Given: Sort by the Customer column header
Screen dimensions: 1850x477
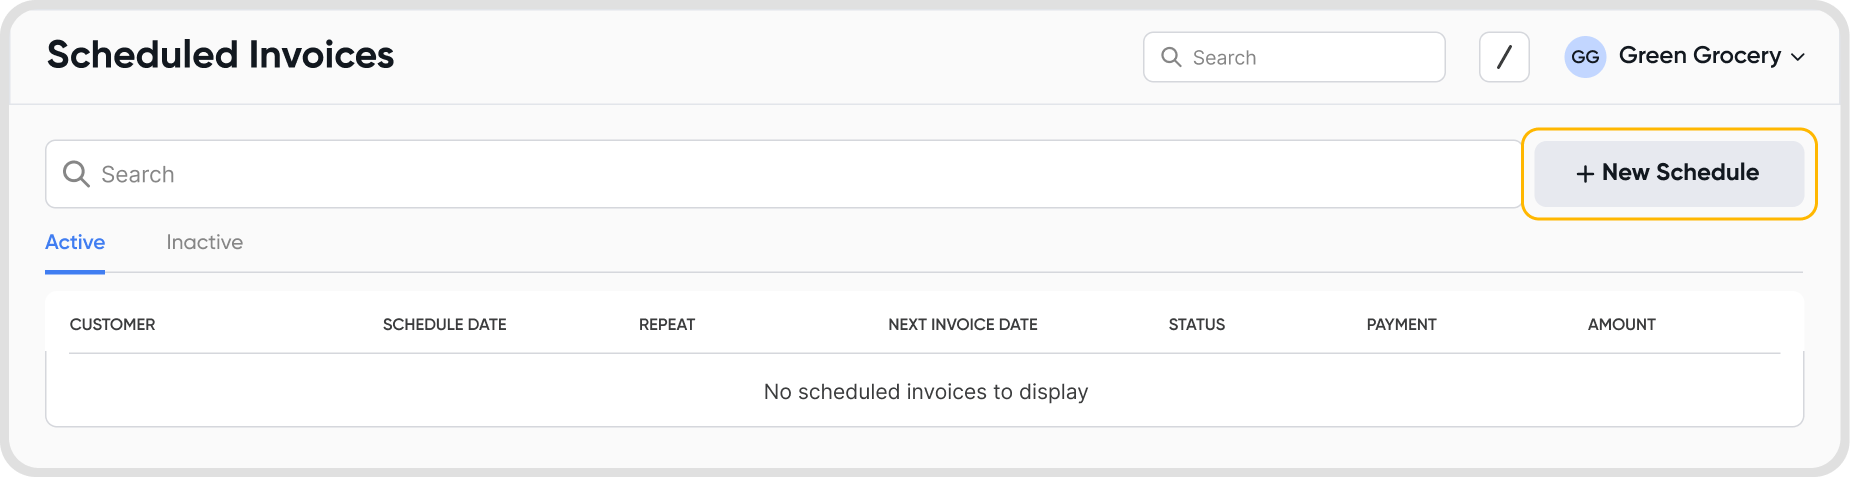Looking at the screenshot, I should point(112,324).
